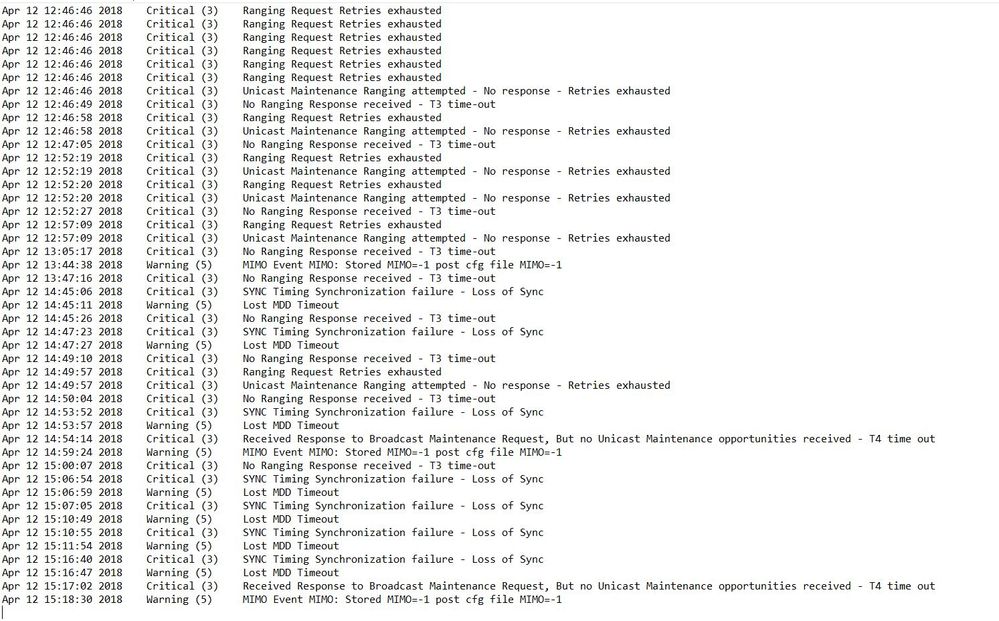
Task: Select the 15:11:54 Lost MDD Timeout line
Action: pos(291,546)
